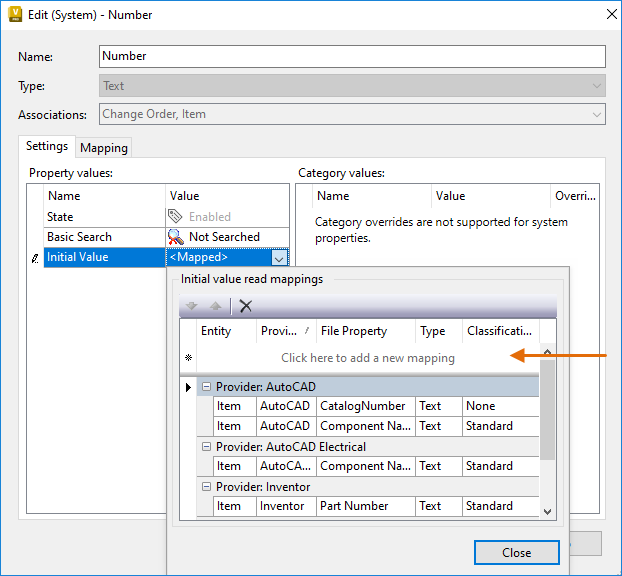Click the move-up arrow in mappings toolbar

click(x=215, y=306)
